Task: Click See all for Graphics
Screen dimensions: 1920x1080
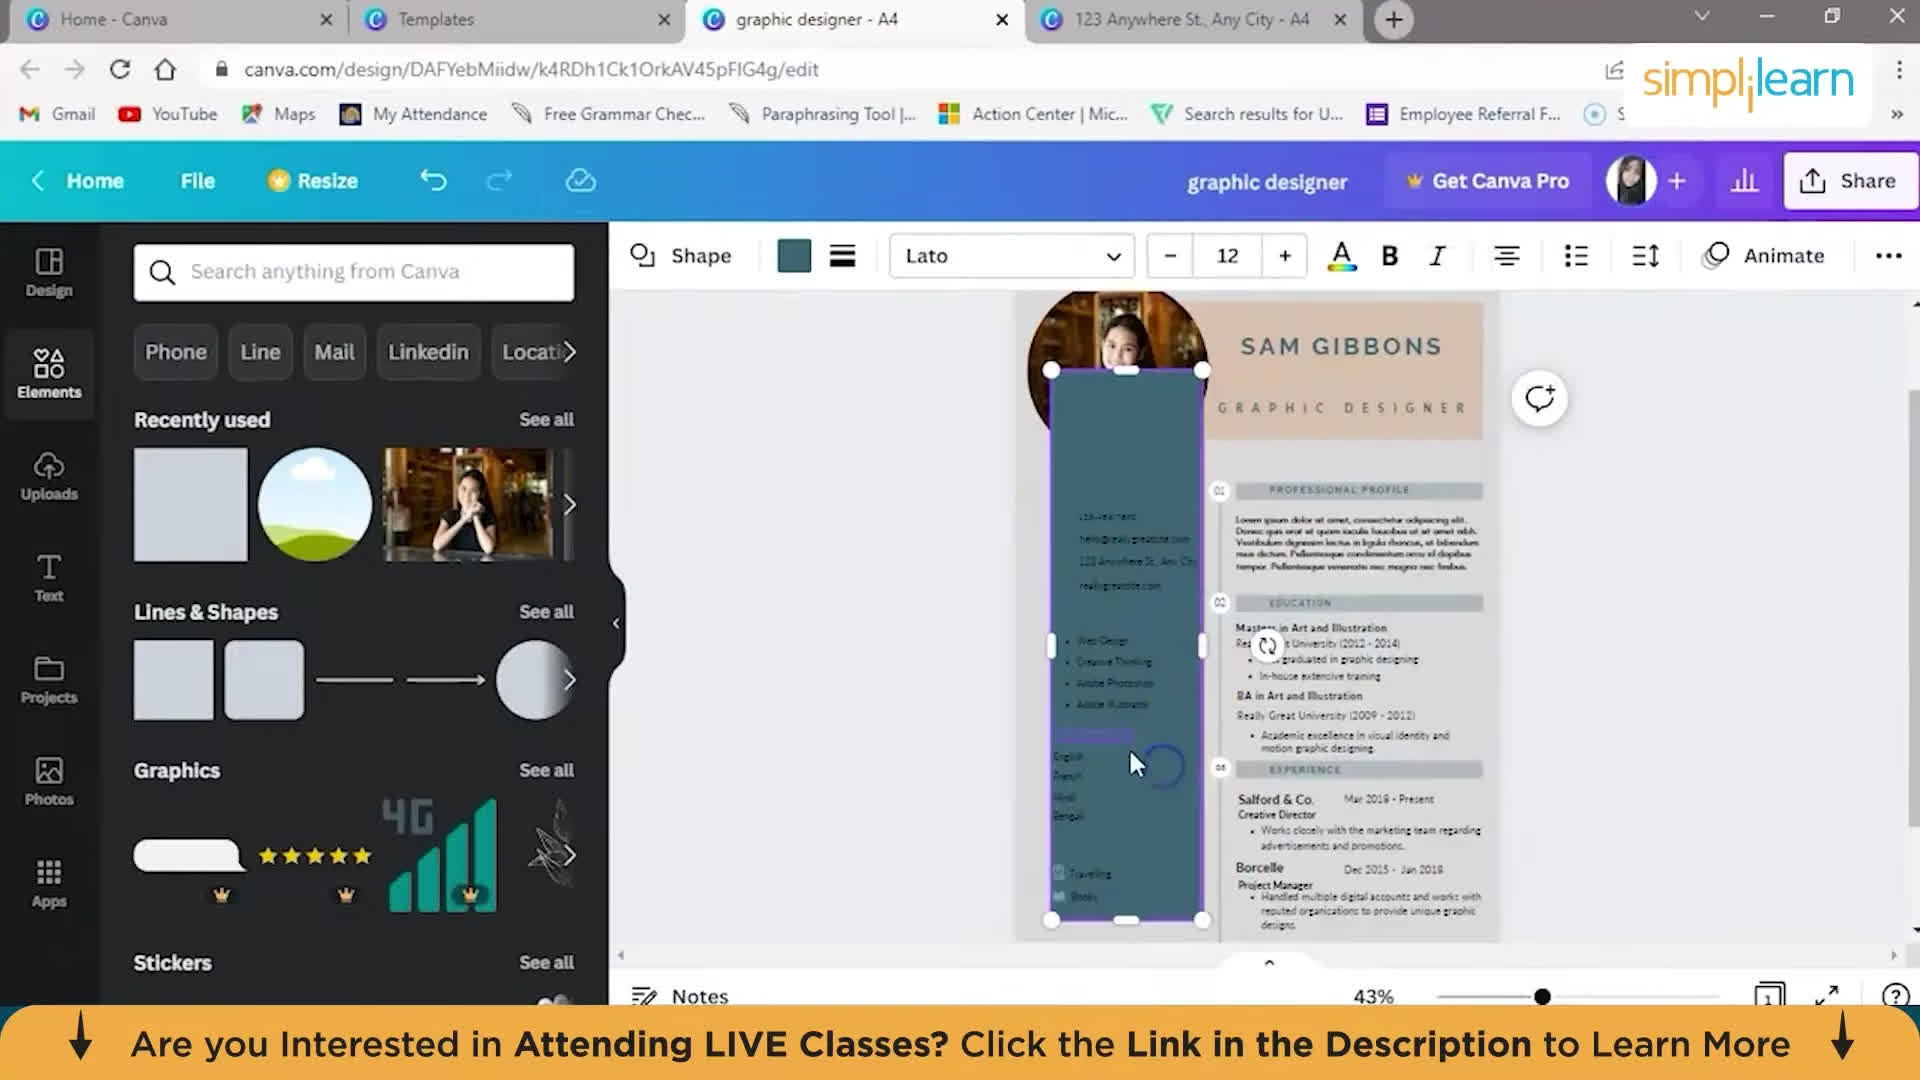Action: click(x=546, y=770)
